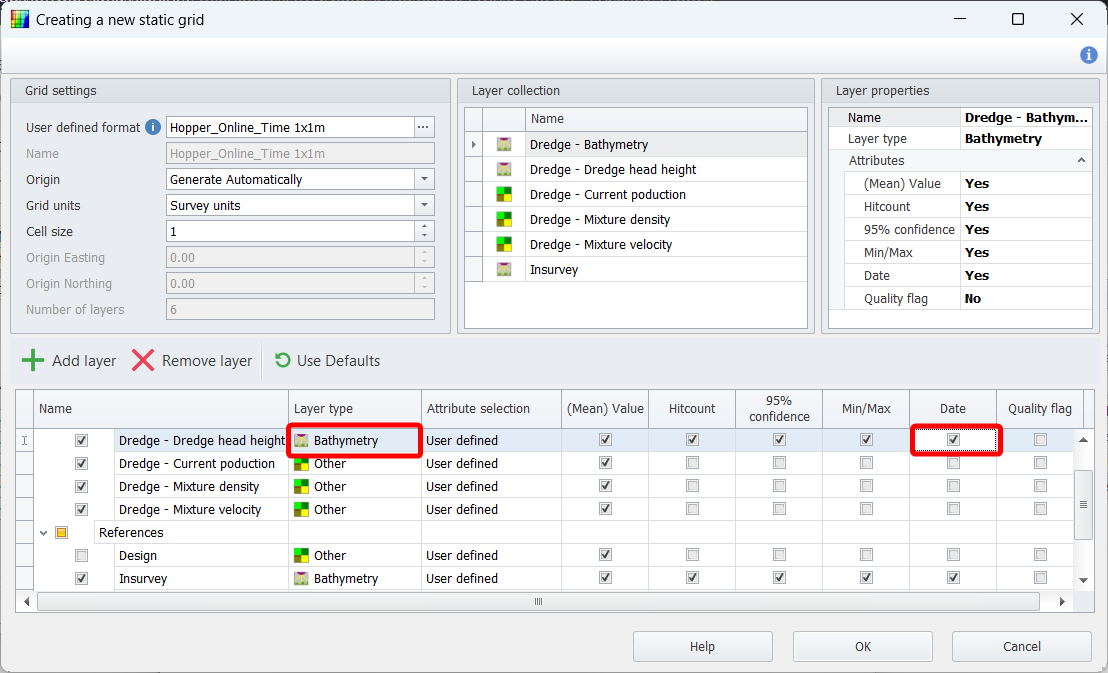The width and height of the screenshot is (1108, 673).
Task: Click the red X Remove layer icon
Action: pos(143,361)
